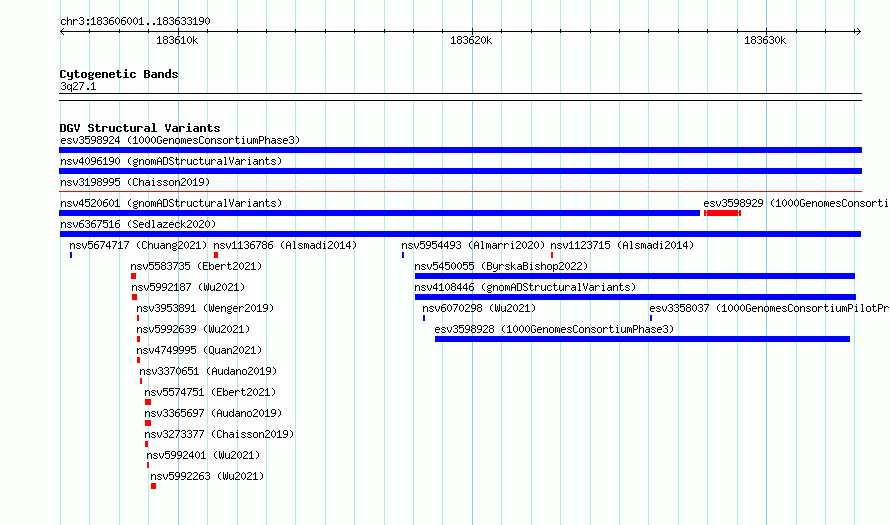Open the nsv6367516 Sedlazeck2020 variant
Image resolution: width=890 pixels, height=525 pixels.
click(x=138, y=224)
